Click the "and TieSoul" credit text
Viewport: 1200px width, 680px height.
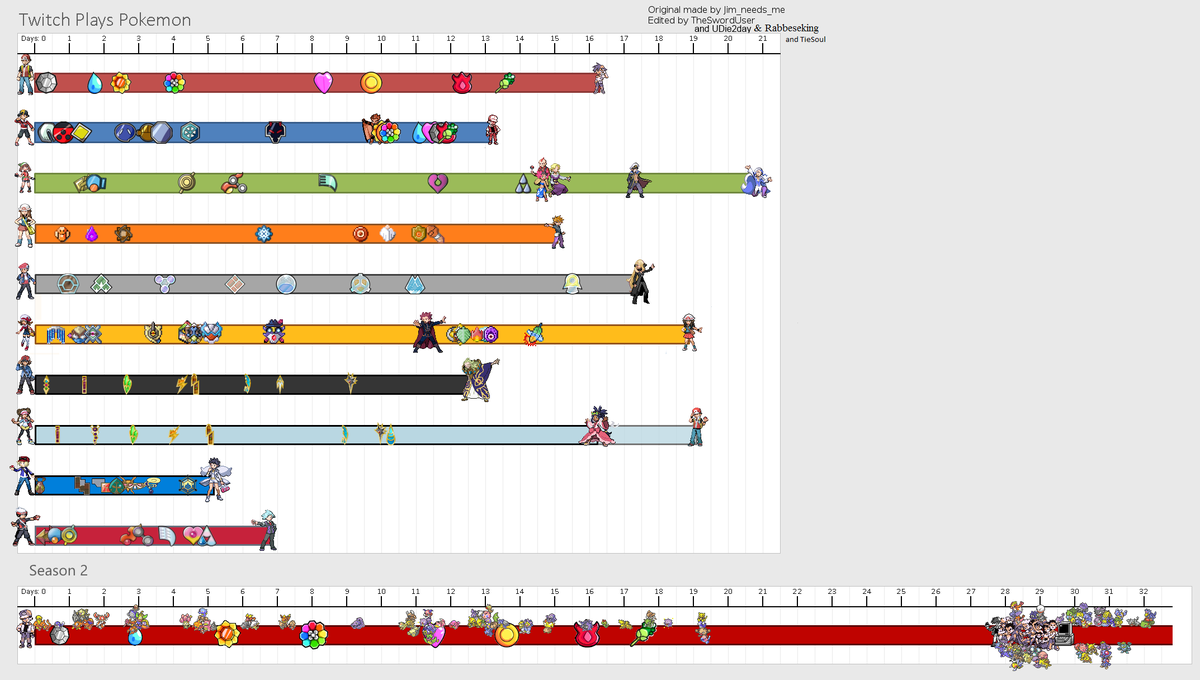(x=805, y=39)
